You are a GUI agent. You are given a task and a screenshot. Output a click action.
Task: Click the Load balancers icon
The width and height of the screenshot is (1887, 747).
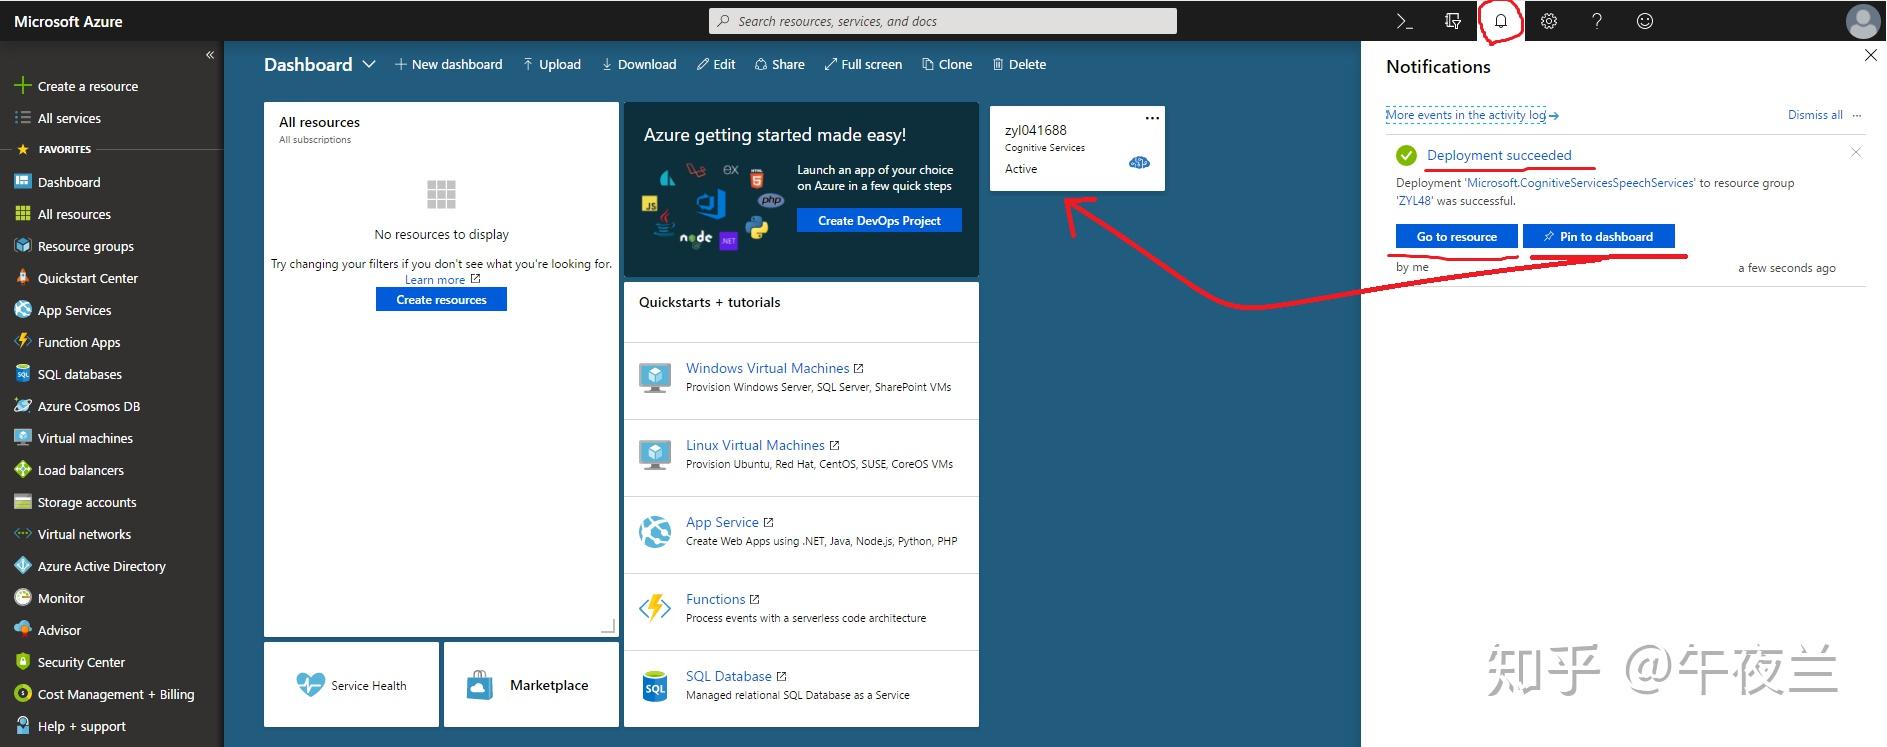click(23, 470)
